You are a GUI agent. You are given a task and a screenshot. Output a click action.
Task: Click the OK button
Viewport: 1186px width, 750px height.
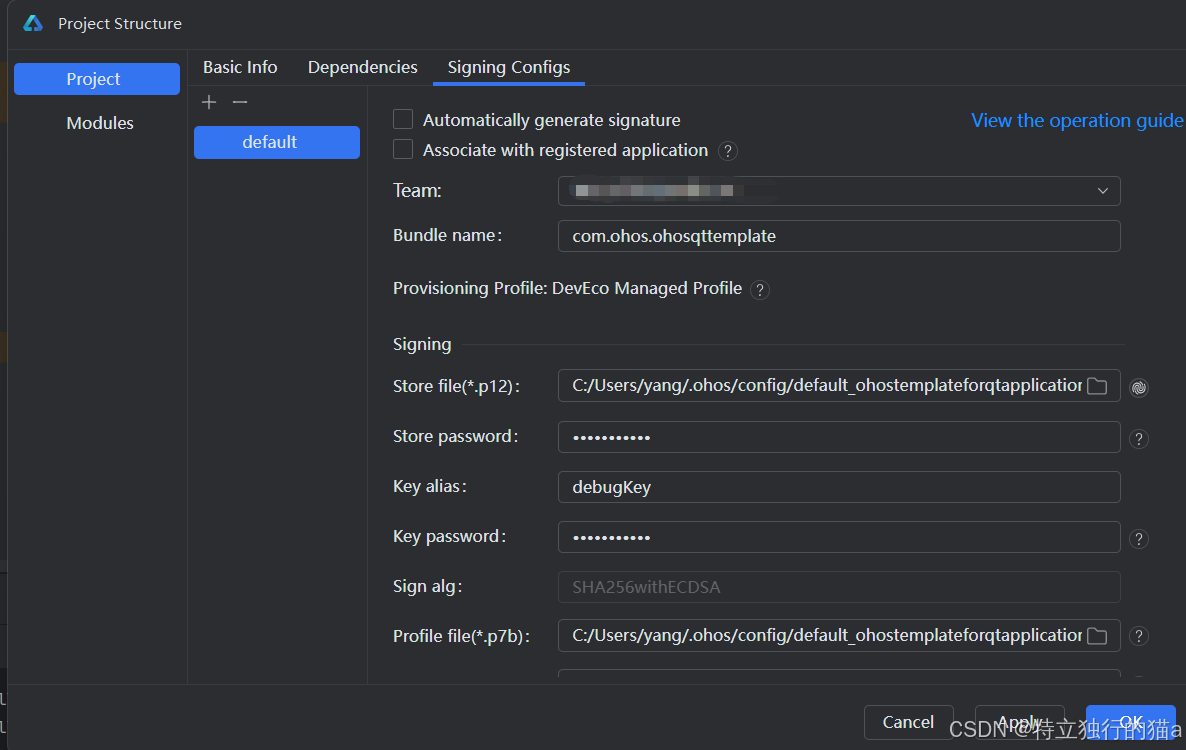click(x=1131, y=722)
